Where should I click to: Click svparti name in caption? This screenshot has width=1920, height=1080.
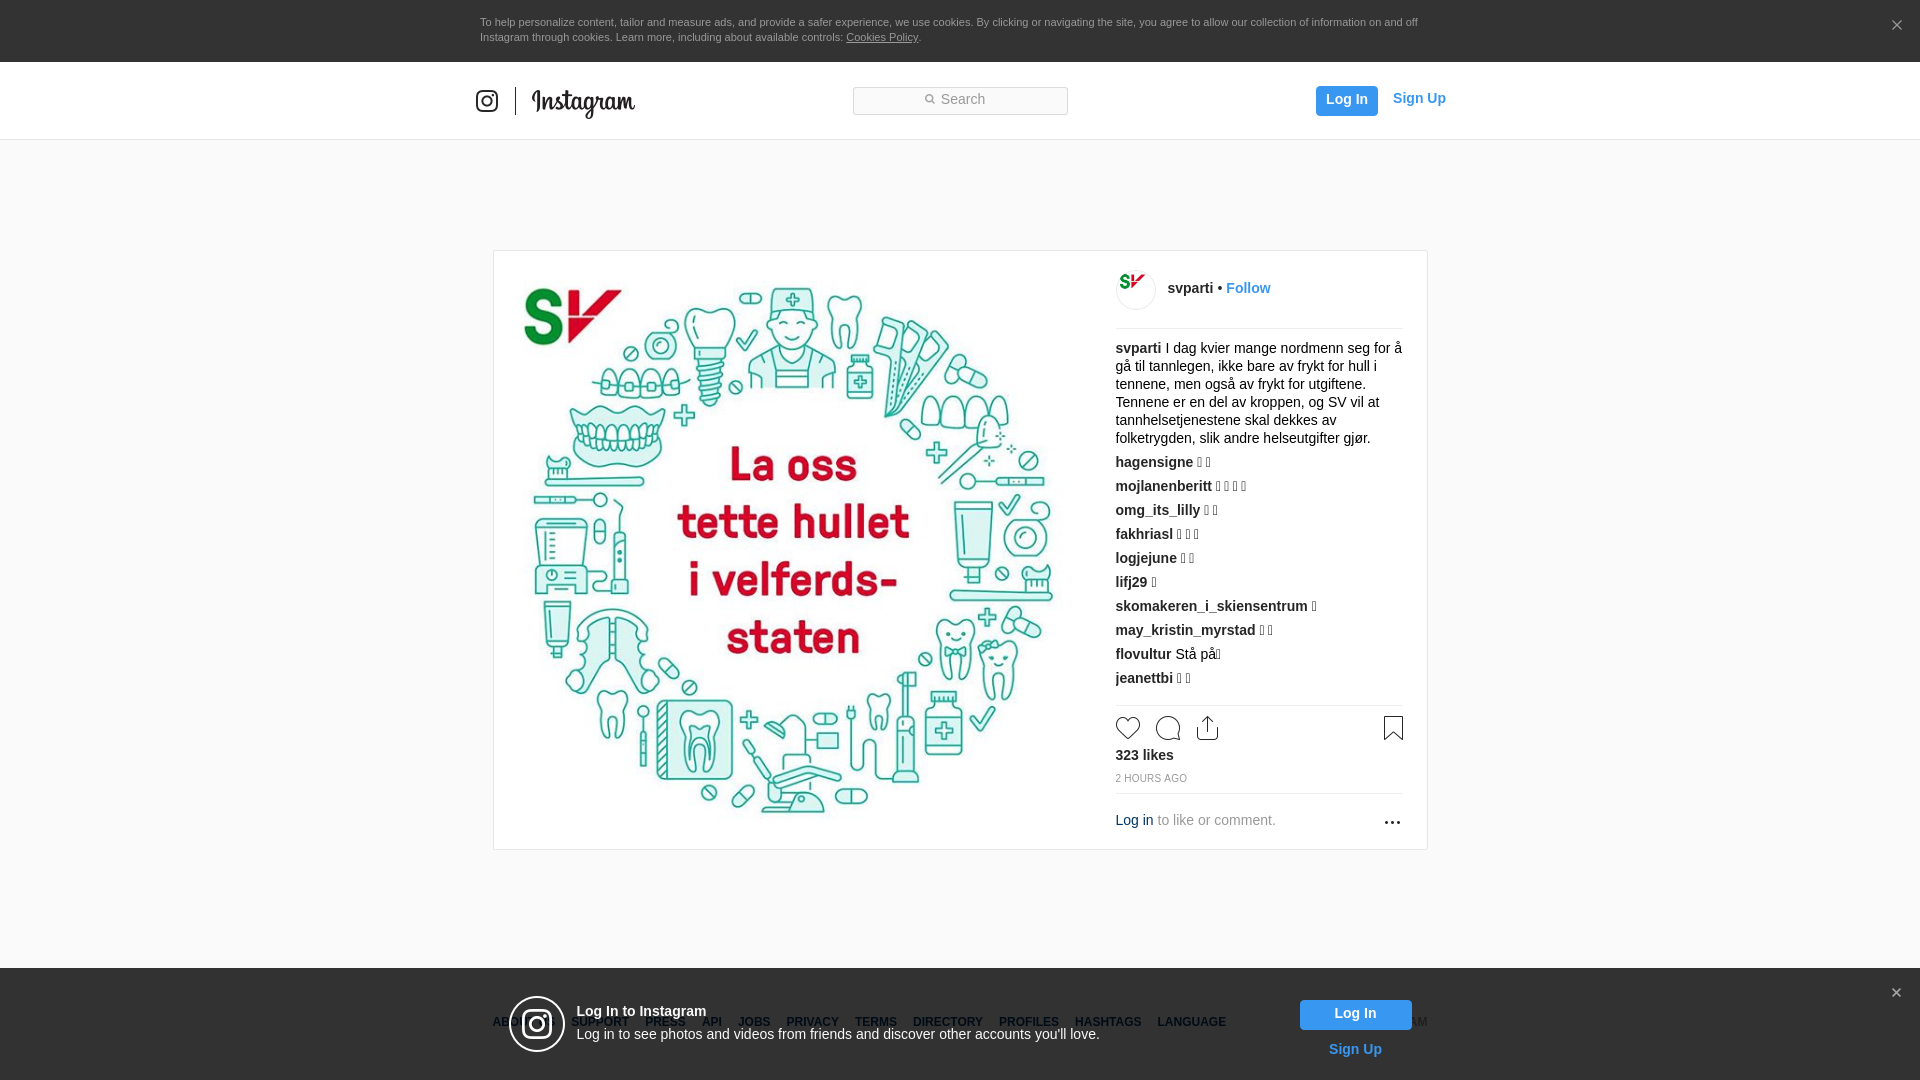1138,348
